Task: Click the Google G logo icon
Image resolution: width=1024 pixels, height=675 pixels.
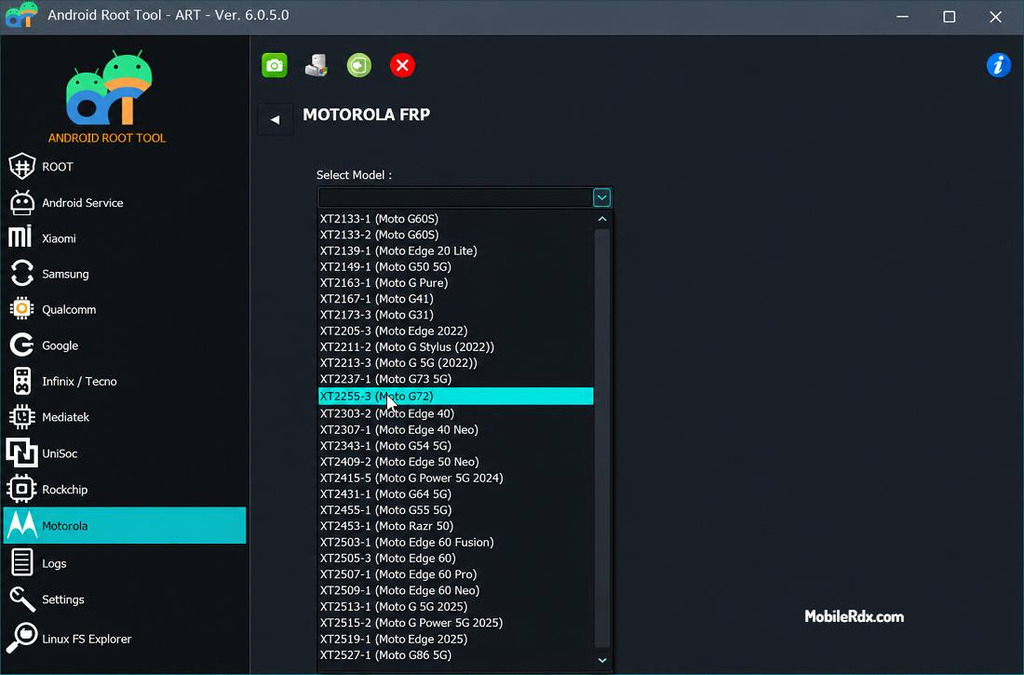Action: (x=22, y=345)
